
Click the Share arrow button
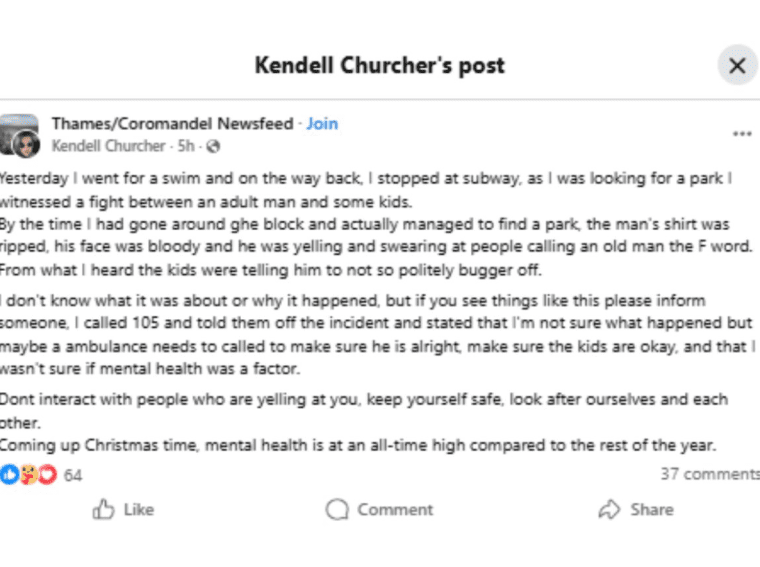(635, 510)
